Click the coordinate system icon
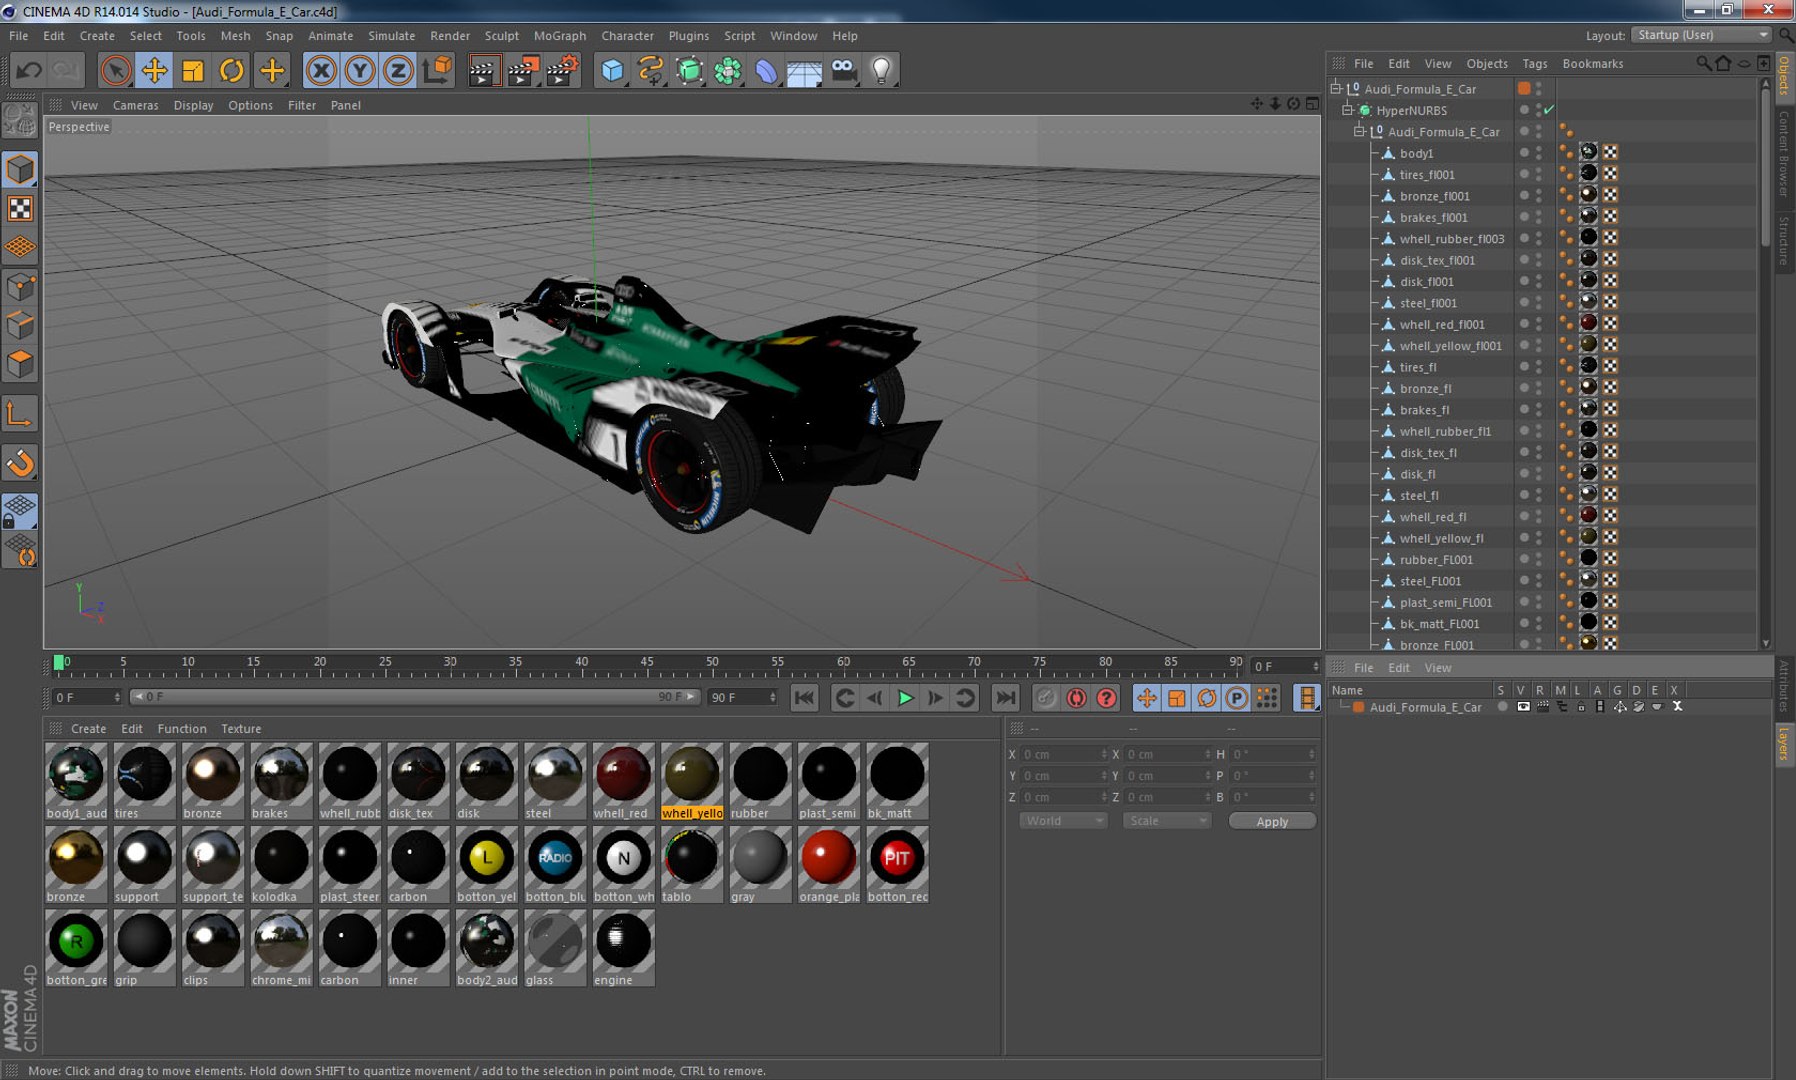Viewport: 1796px width, 1080px height. point(437,70)
